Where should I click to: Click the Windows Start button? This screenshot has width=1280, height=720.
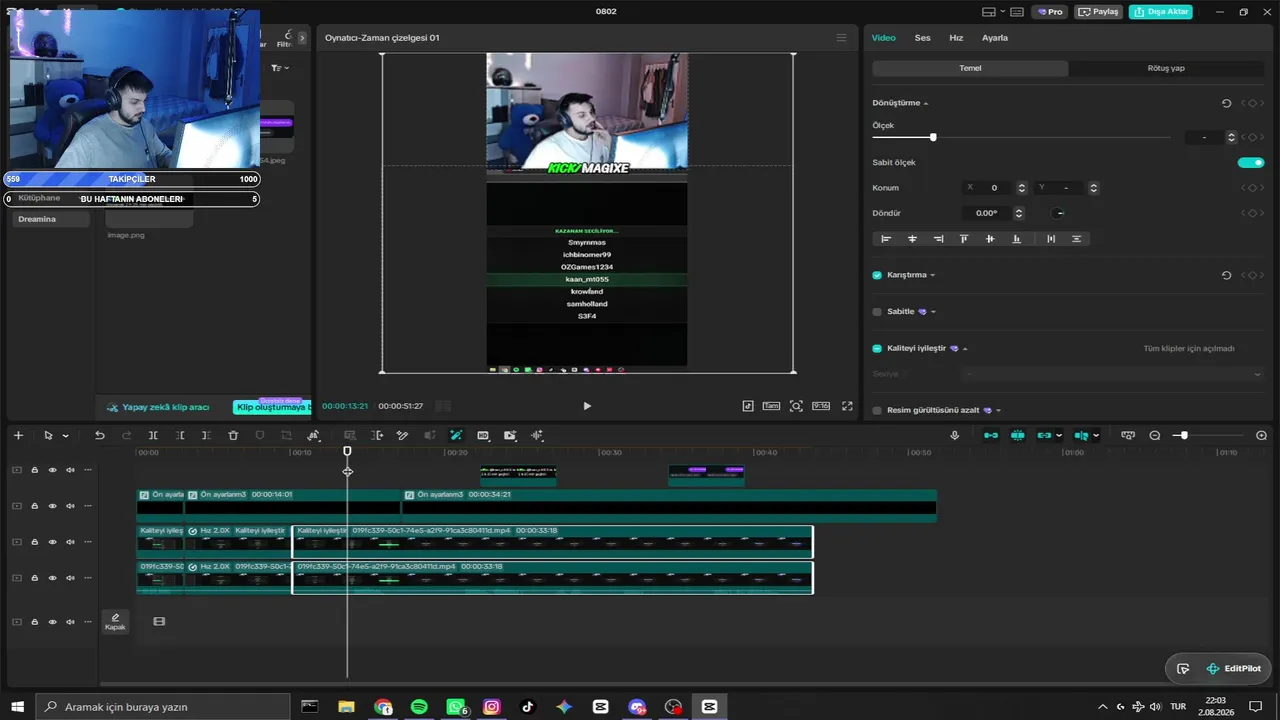17,706
